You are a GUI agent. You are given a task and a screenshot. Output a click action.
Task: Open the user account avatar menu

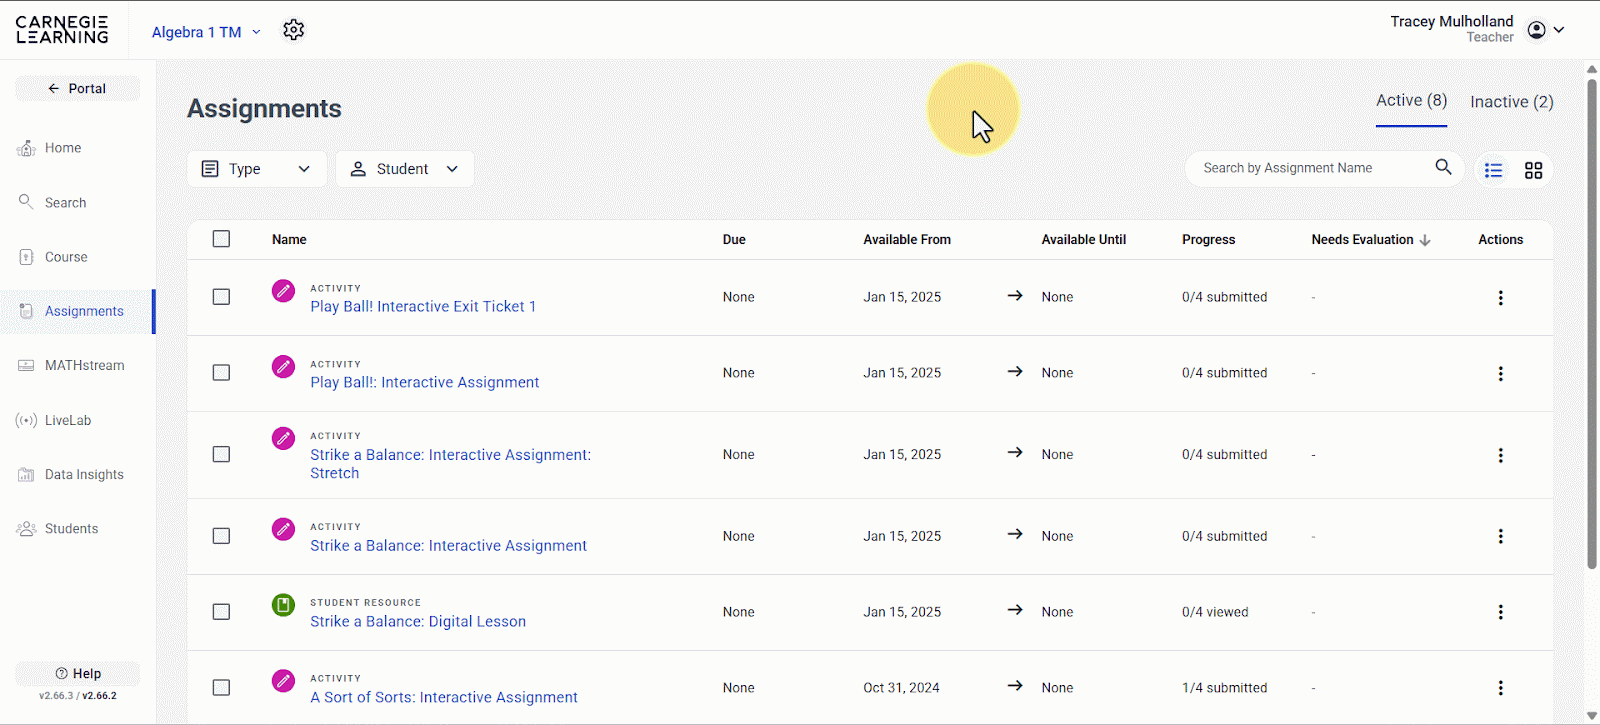(1537, 30)
